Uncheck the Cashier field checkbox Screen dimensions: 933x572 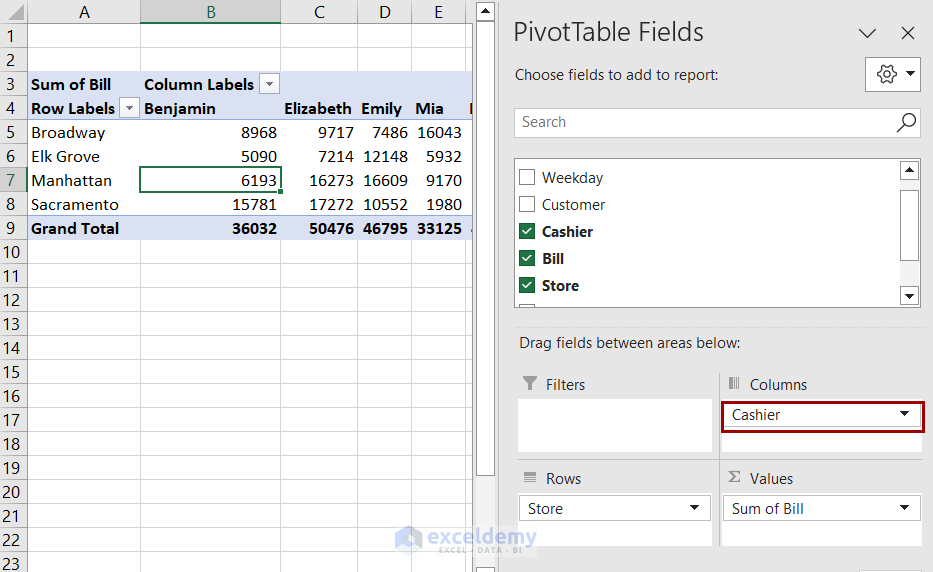[x=527, y=232]
